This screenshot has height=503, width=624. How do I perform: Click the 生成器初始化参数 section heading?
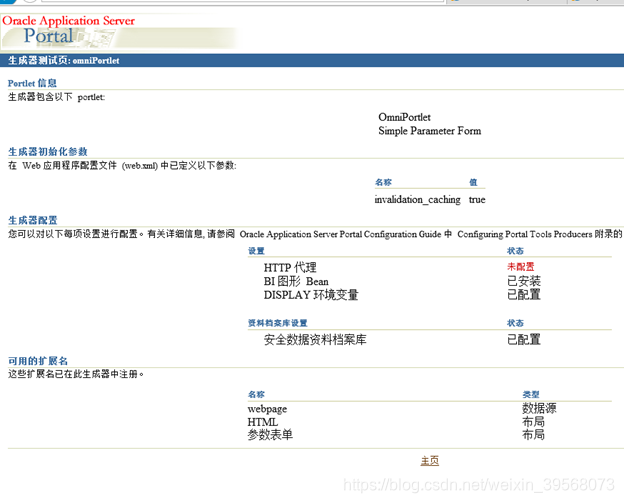[x=47, y=152]
